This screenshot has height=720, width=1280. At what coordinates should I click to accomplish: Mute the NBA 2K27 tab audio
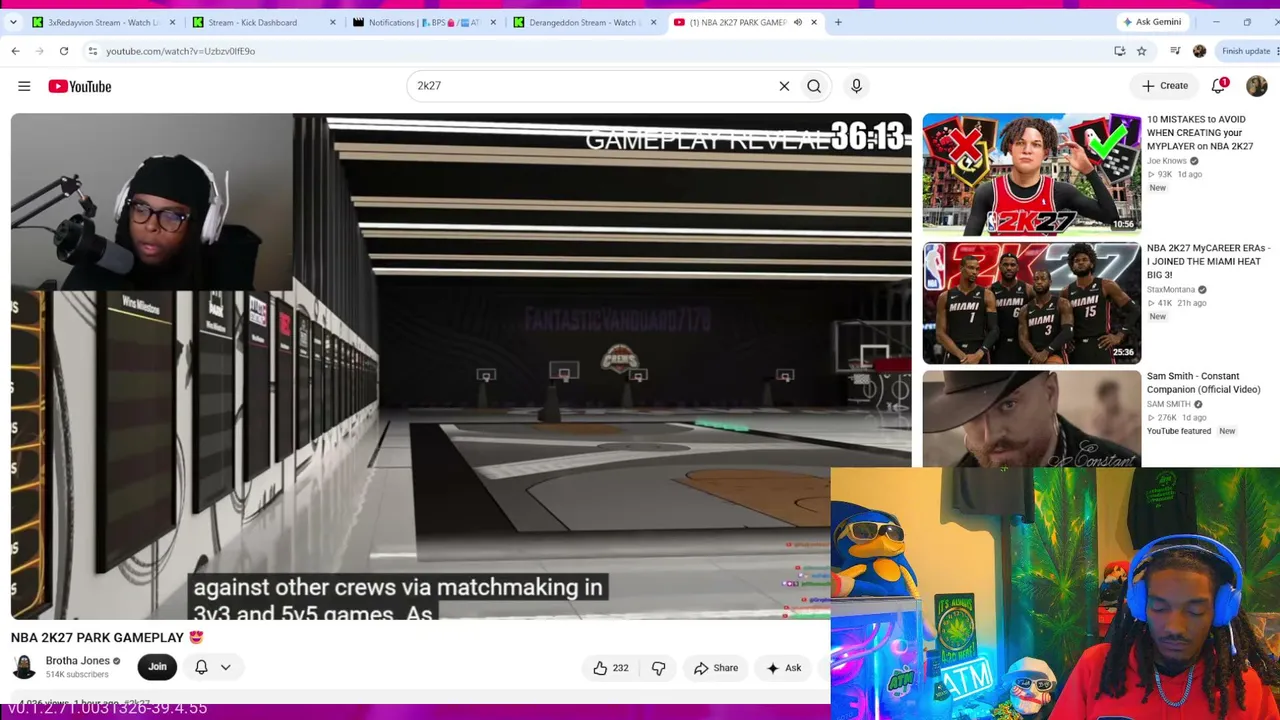pyautogui.click(x=798, y=22)
